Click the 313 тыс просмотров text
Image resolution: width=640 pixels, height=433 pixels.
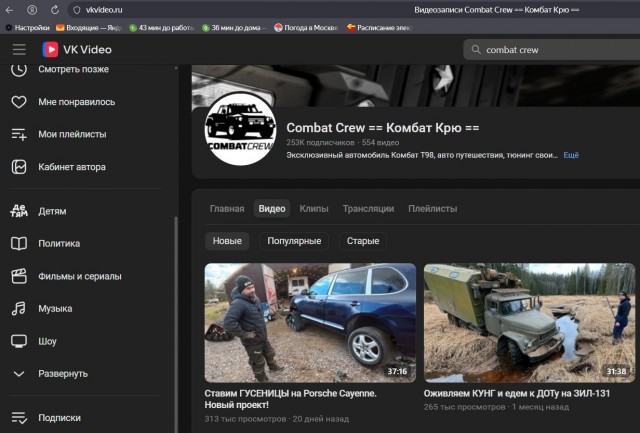[245, 419]
